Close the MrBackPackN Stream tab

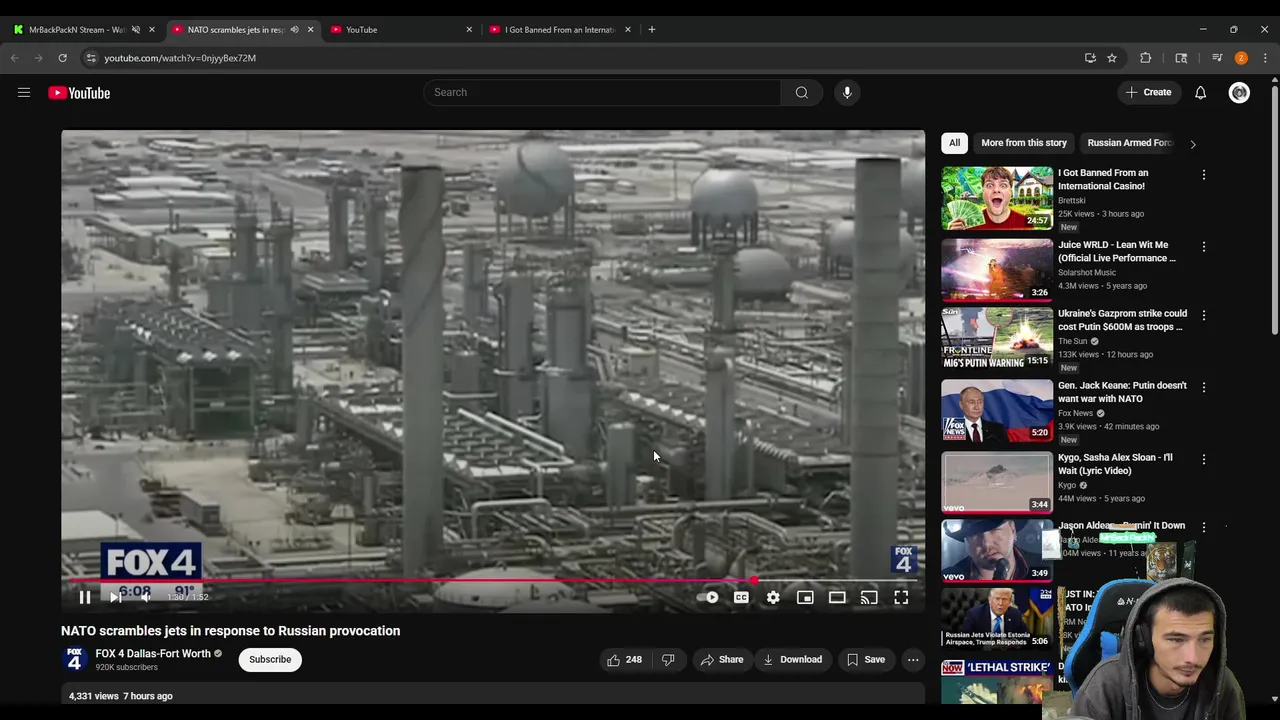[152, 30]
